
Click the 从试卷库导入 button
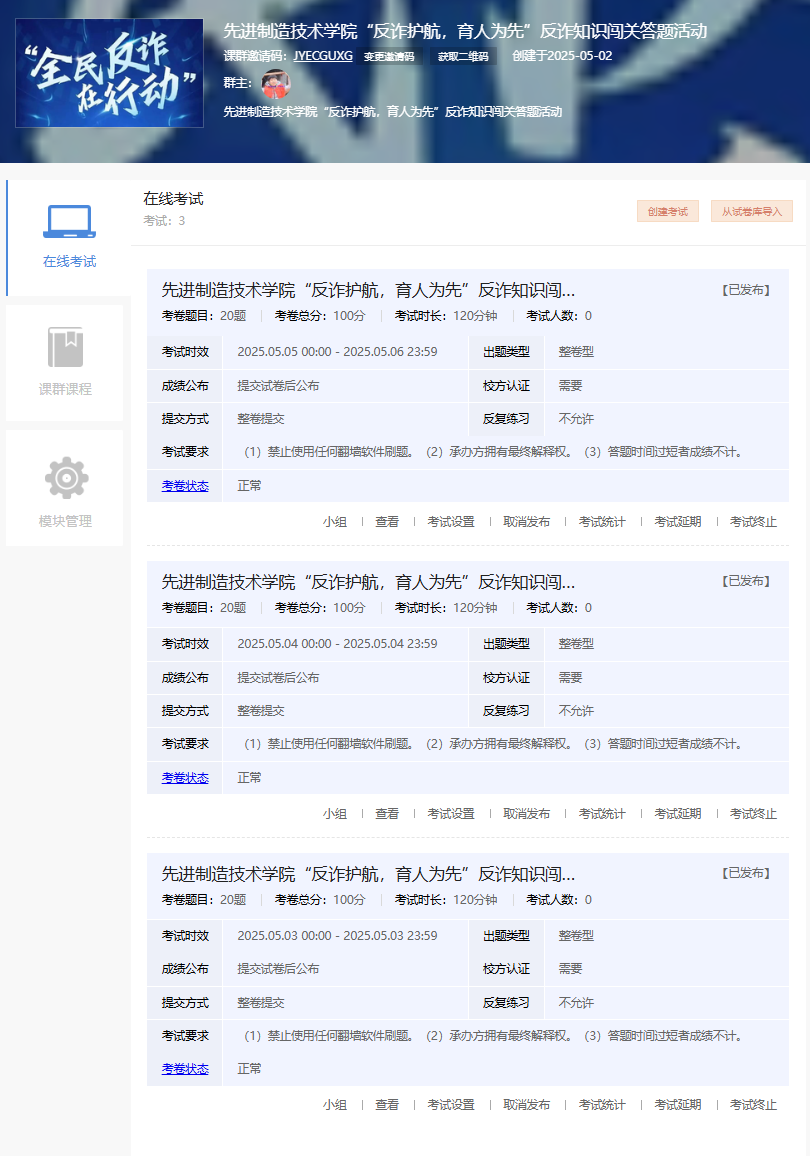click(x=751, y=211)
